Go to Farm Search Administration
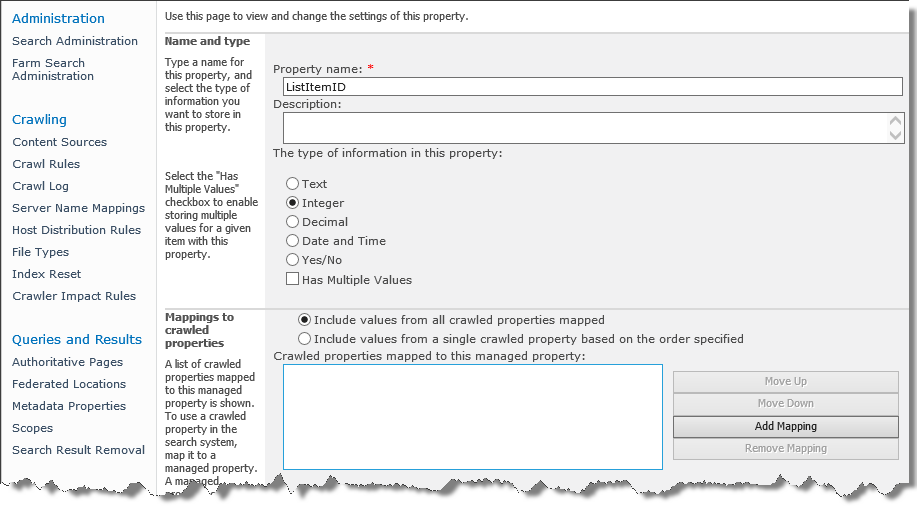Viewport: 917px width, 506px height. (53, 69)
